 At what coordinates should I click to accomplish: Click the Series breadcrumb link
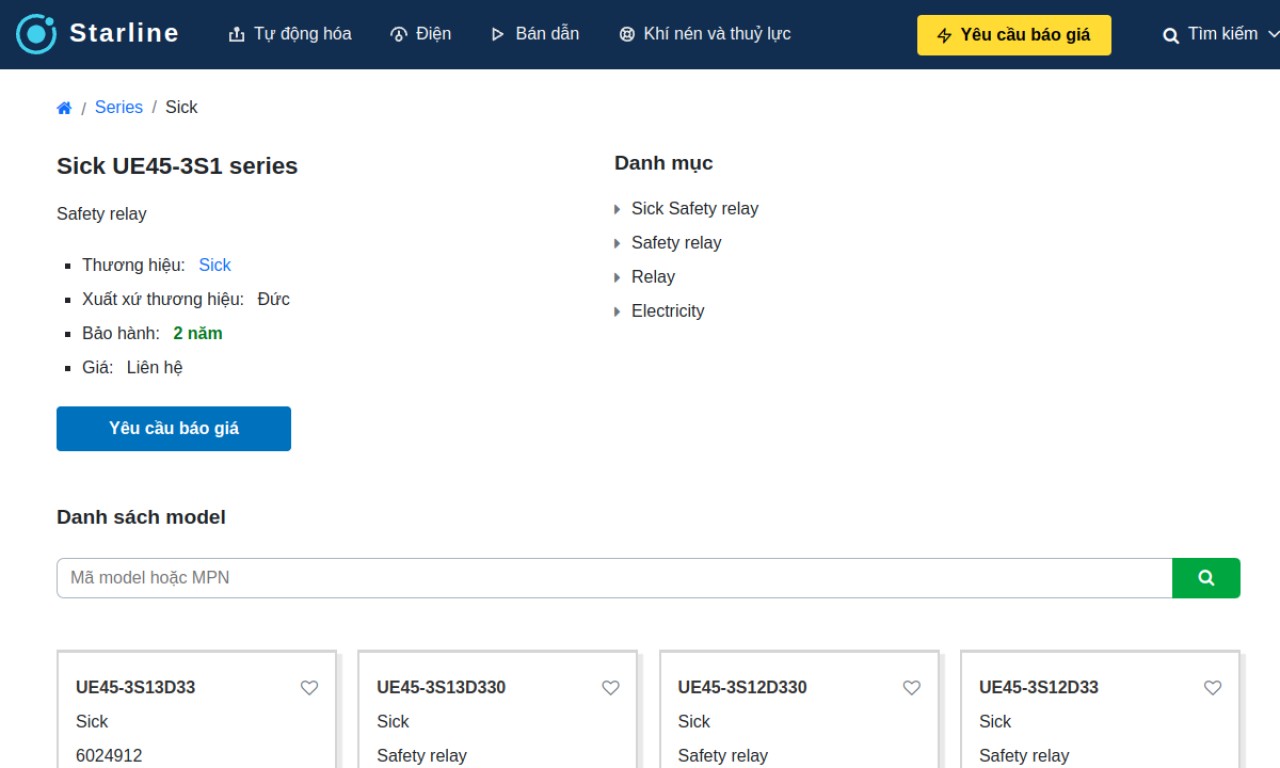tap(119, 107)
